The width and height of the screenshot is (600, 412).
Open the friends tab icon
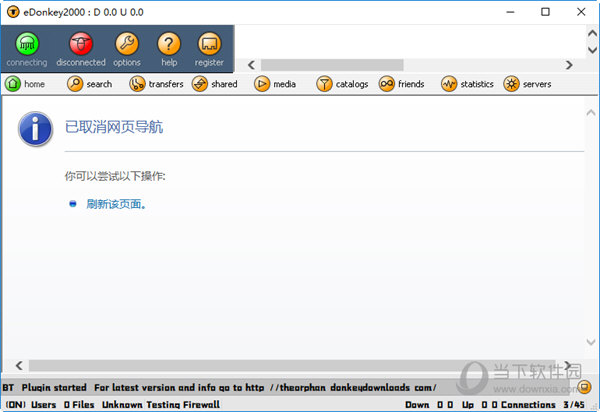(386, 84)
